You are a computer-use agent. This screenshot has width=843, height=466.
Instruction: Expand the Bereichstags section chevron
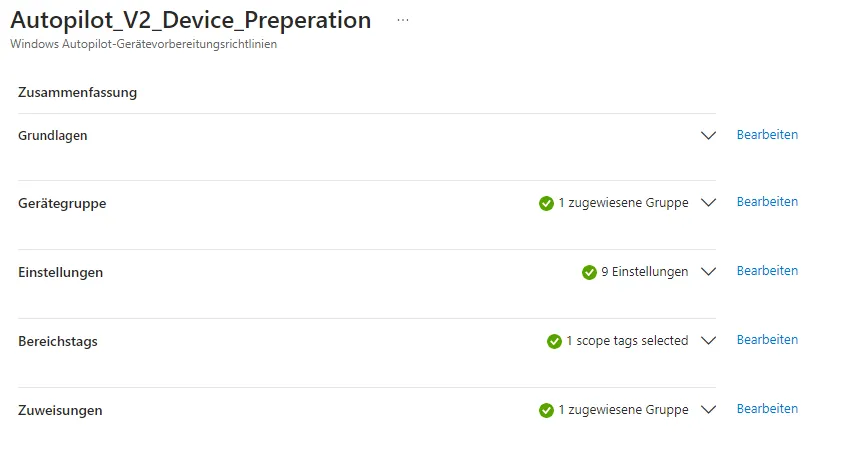pyautogui.click(x=709, y=341)
